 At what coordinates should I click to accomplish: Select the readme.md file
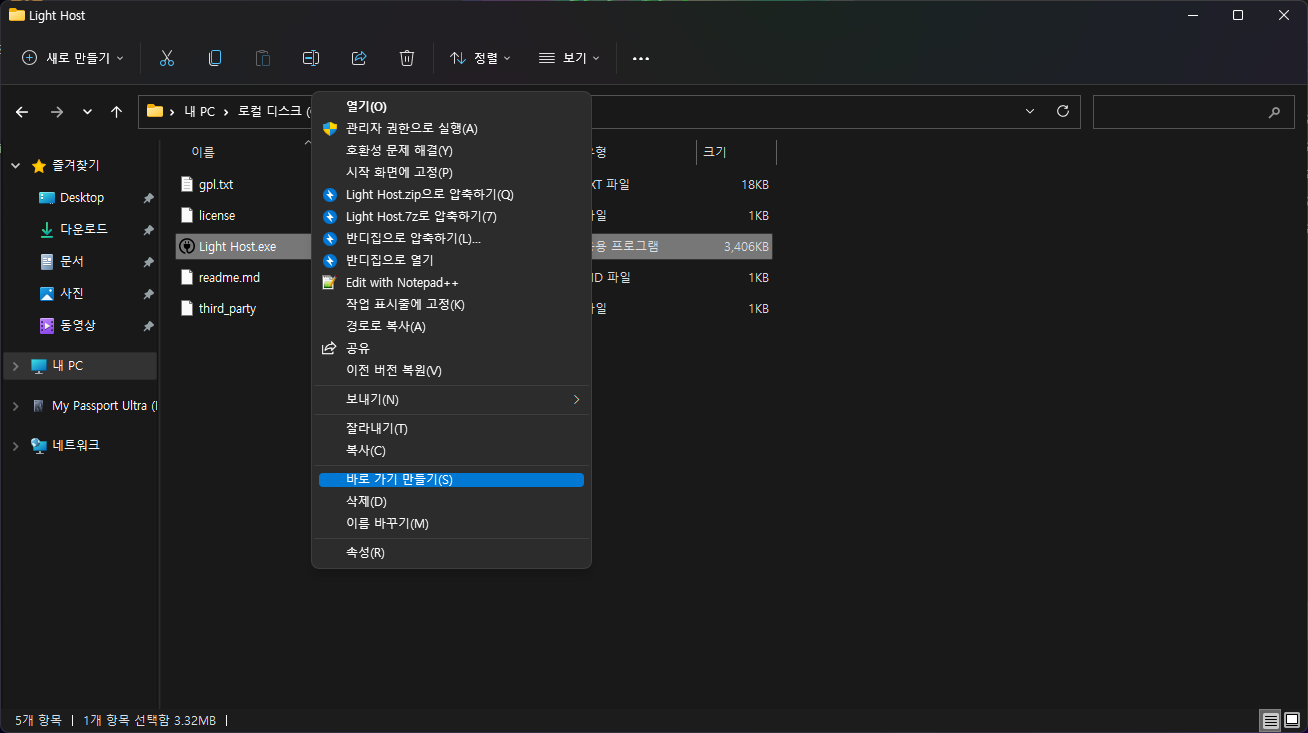point(229,277)
